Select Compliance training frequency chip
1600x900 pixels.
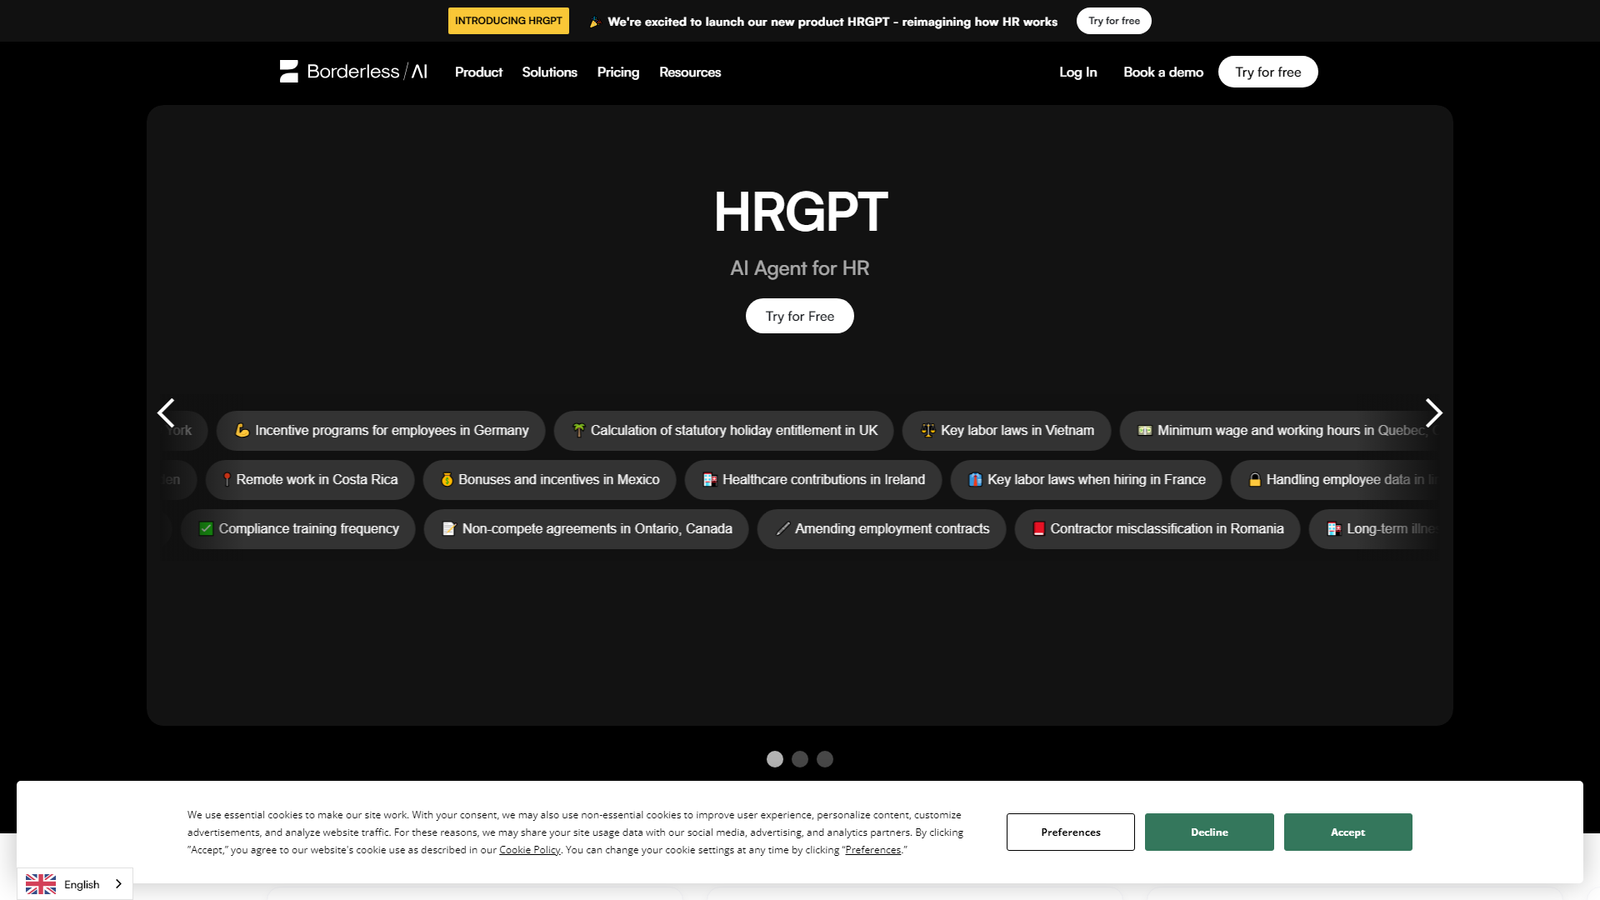point(298,528)
